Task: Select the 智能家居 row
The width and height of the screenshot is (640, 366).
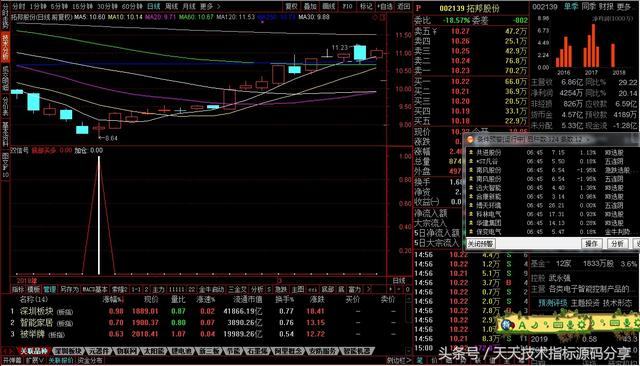Action: point(204,323)
